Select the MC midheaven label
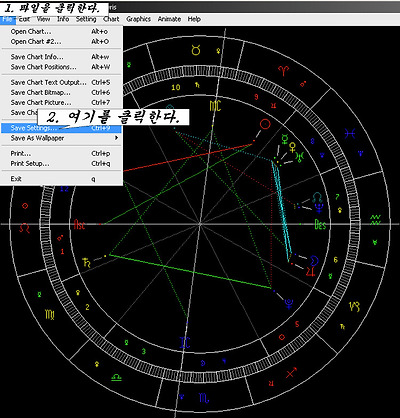The height and width of the screenshot is (418, 400). (215, 106)
